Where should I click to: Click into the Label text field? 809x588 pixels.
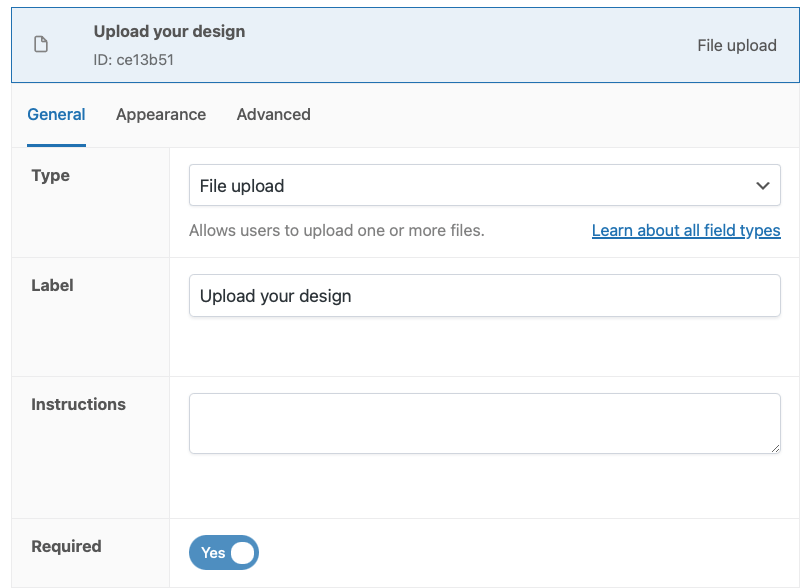tap(484, 296)
